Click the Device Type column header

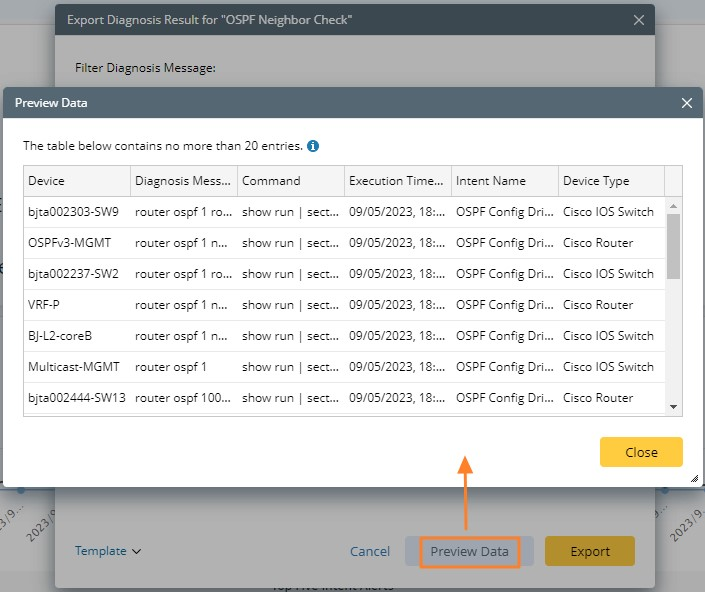[x=610, y=181]
